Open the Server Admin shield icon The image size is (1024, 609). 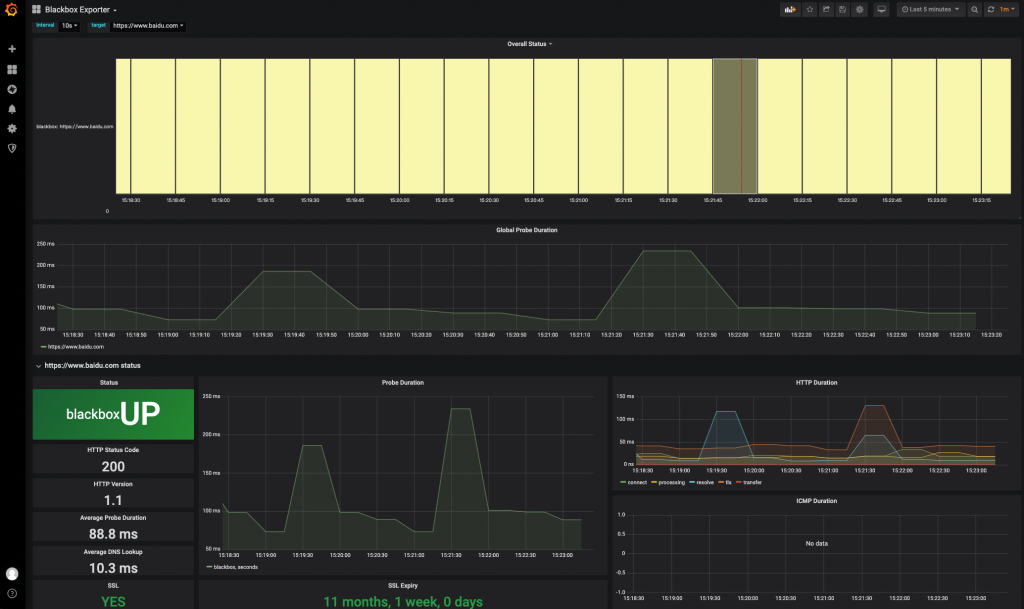tap(12, 148)
